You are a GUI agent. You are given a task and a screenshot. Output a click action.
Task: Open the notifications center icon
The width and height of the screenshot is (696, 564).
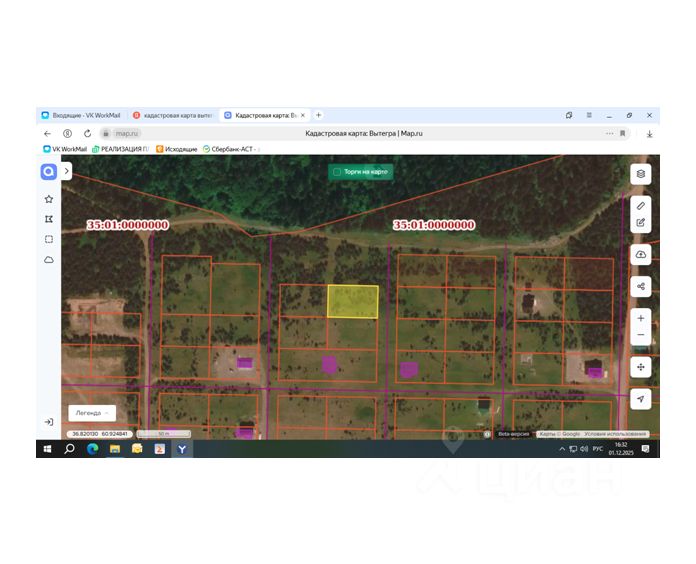coord(646,450)
